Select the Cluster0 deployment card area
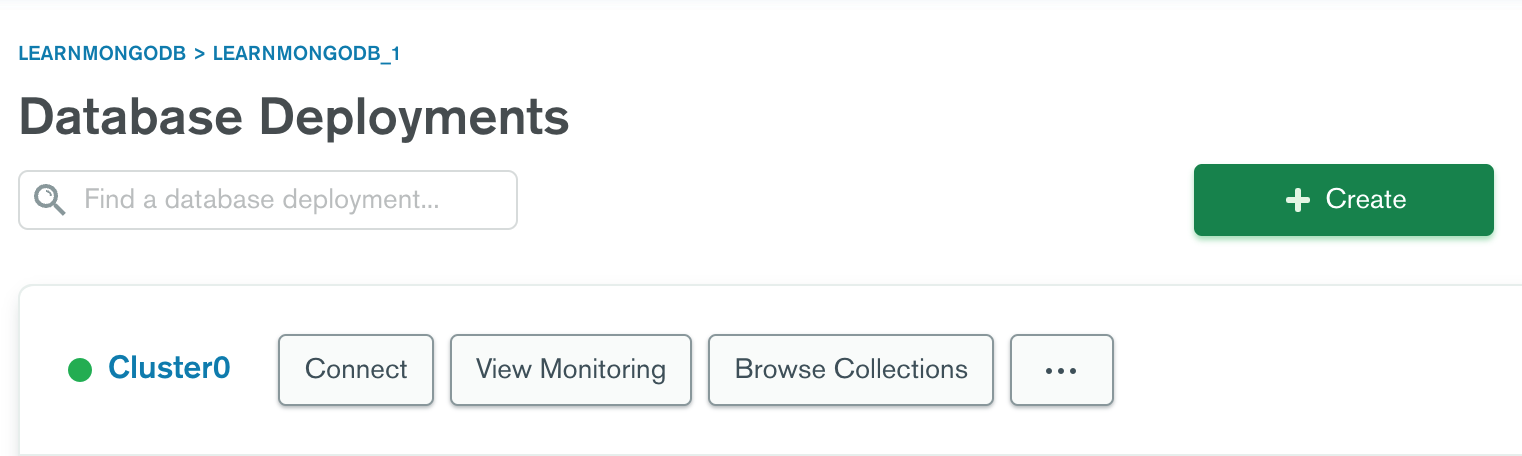 coord(770,370)
